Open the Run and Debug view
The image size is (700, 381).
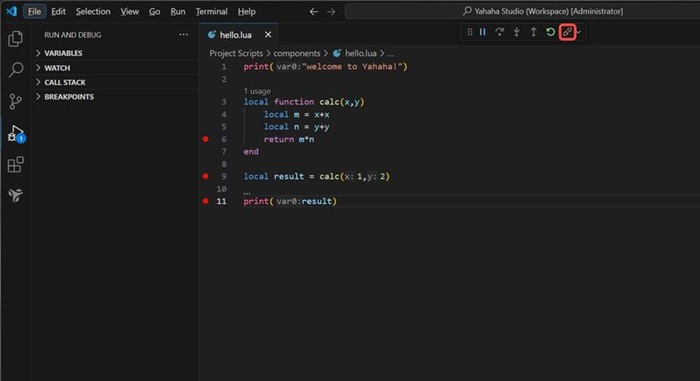point(16,134)
